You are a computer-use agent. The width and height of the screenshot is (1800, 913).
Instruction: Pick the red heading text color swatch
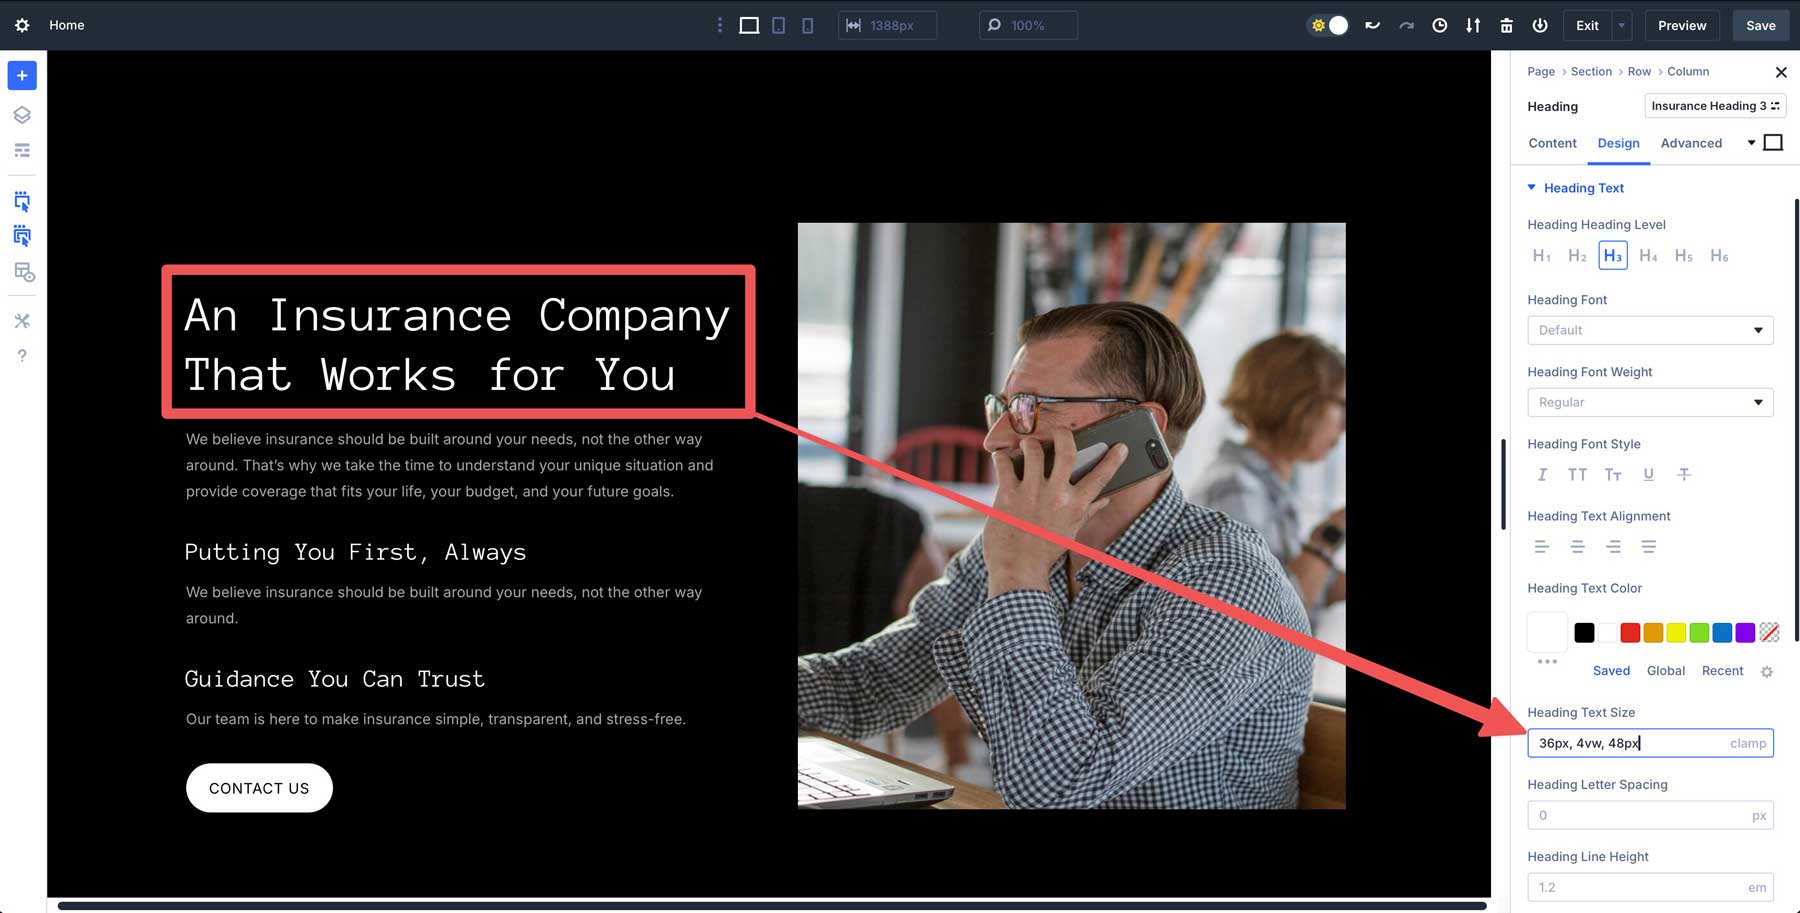(x=1630, y=632)
